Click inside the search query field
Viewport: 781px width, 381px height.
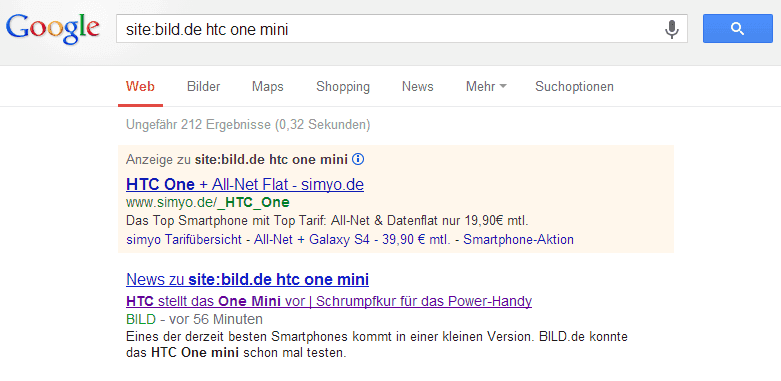click(389, 29)
